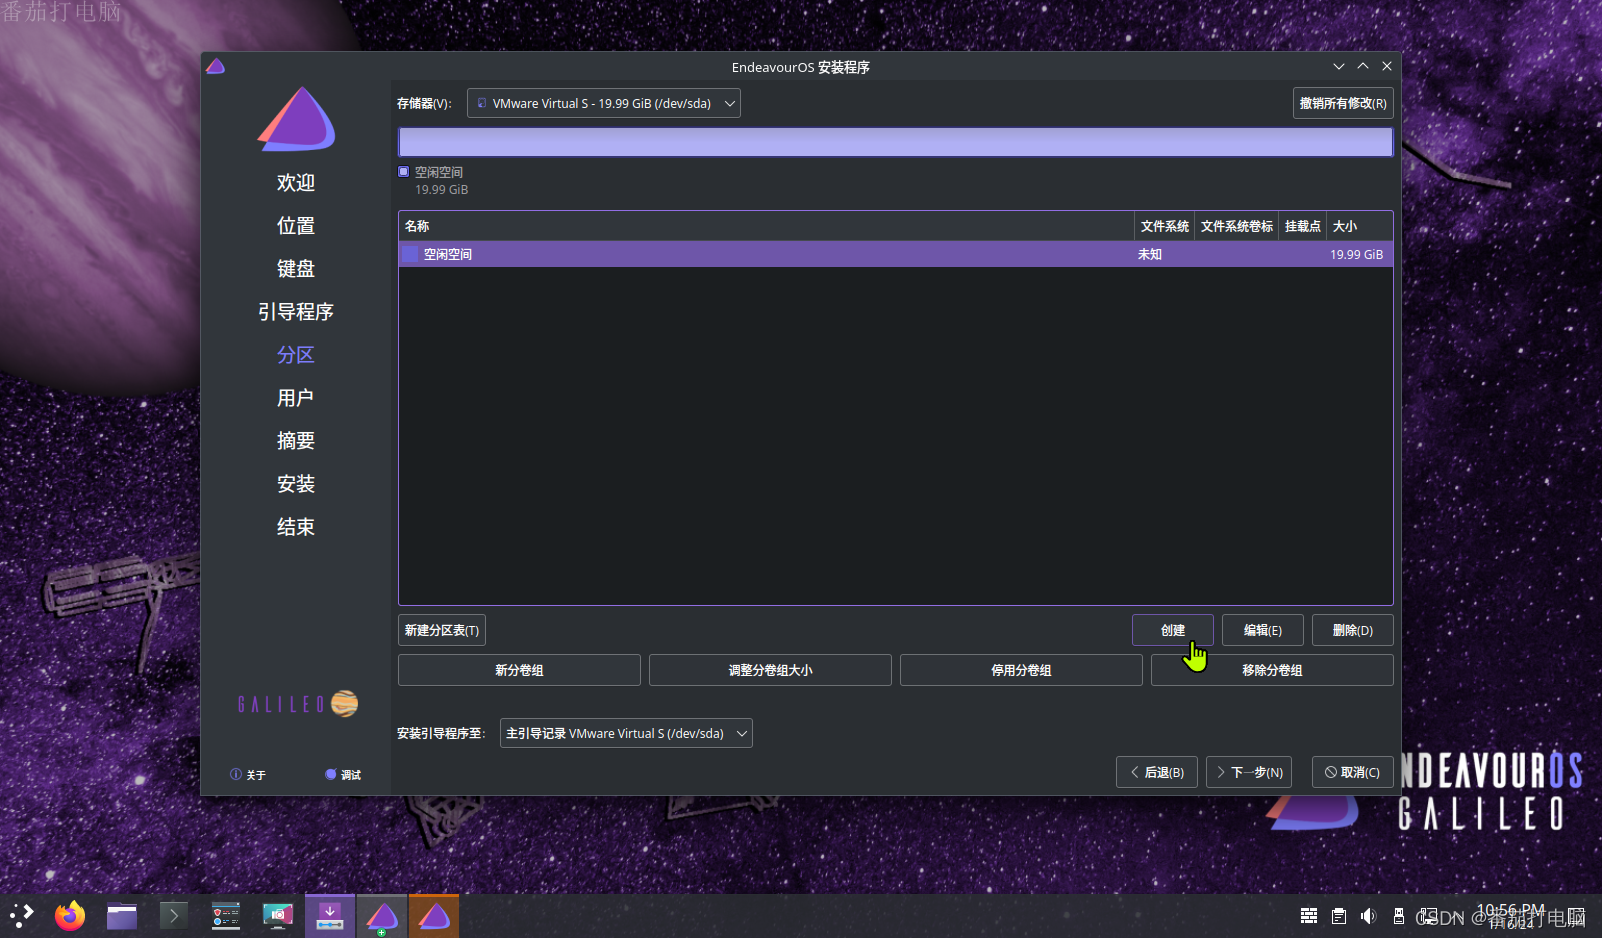
Task: Open the file manager folder icon
Action: 122,915
